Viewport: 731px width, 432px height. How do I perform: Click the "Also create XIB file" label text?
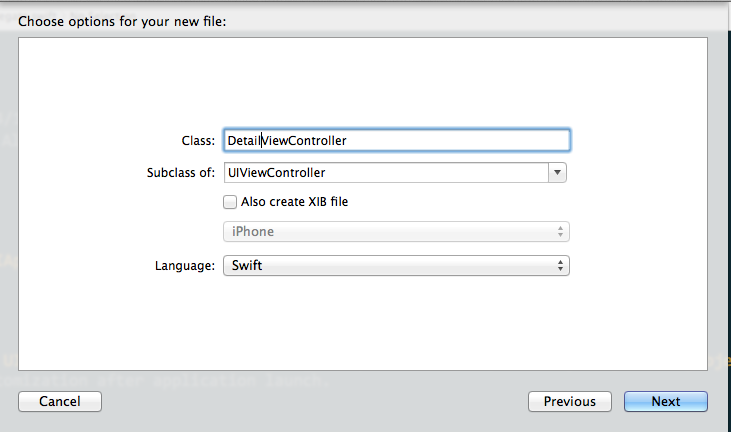(294, 202)
